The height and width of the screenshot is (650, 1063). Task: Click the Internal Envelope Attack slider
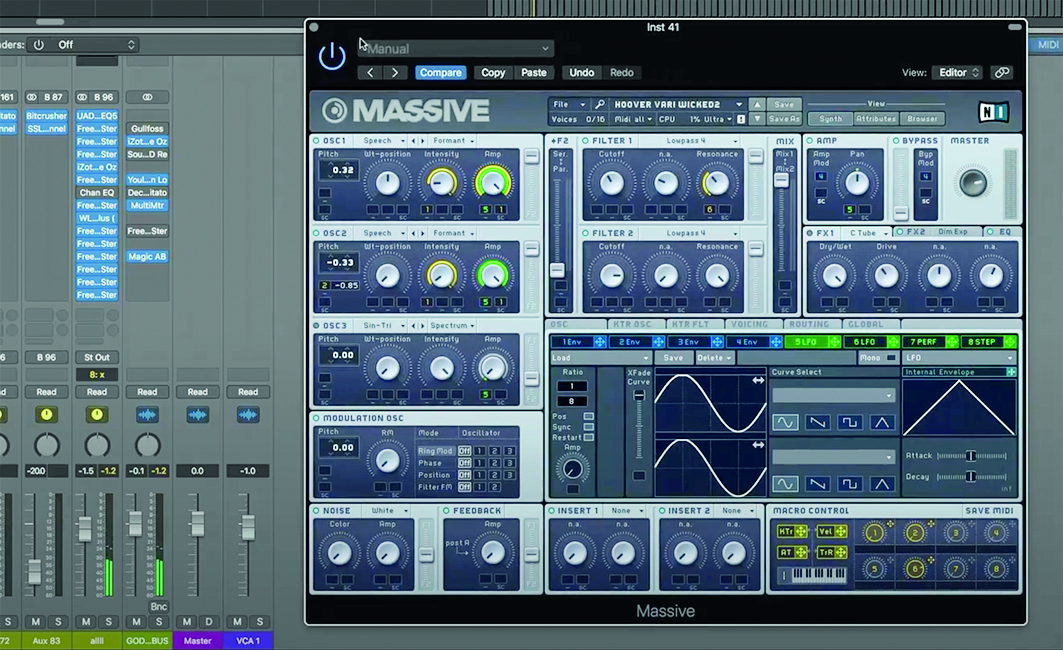971,456
